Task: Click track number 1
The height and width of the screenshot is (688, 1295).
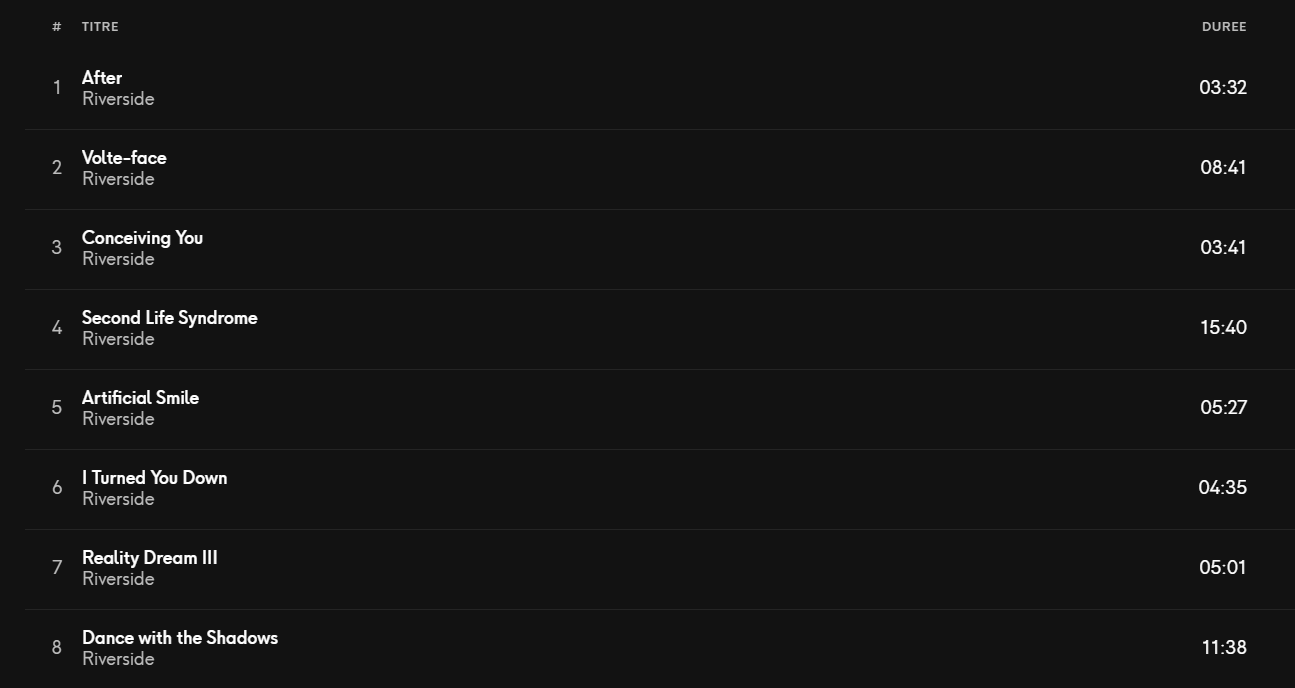Action: [x=57, y=87]
